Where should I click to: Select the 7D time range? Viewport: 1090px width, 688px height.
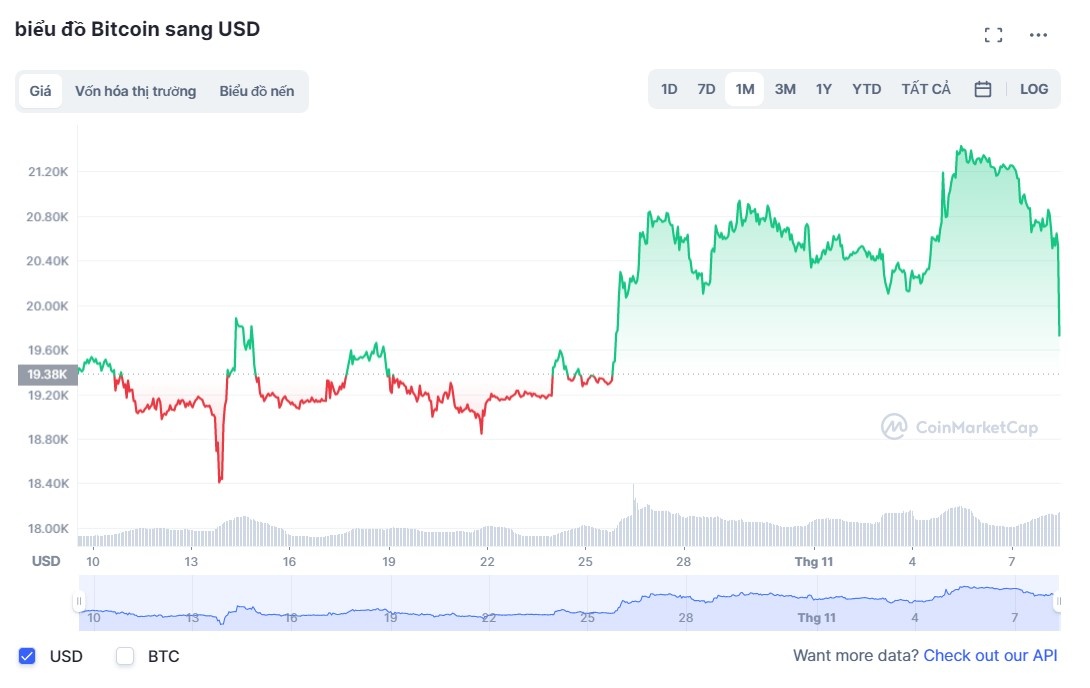[x=705, y=88]
